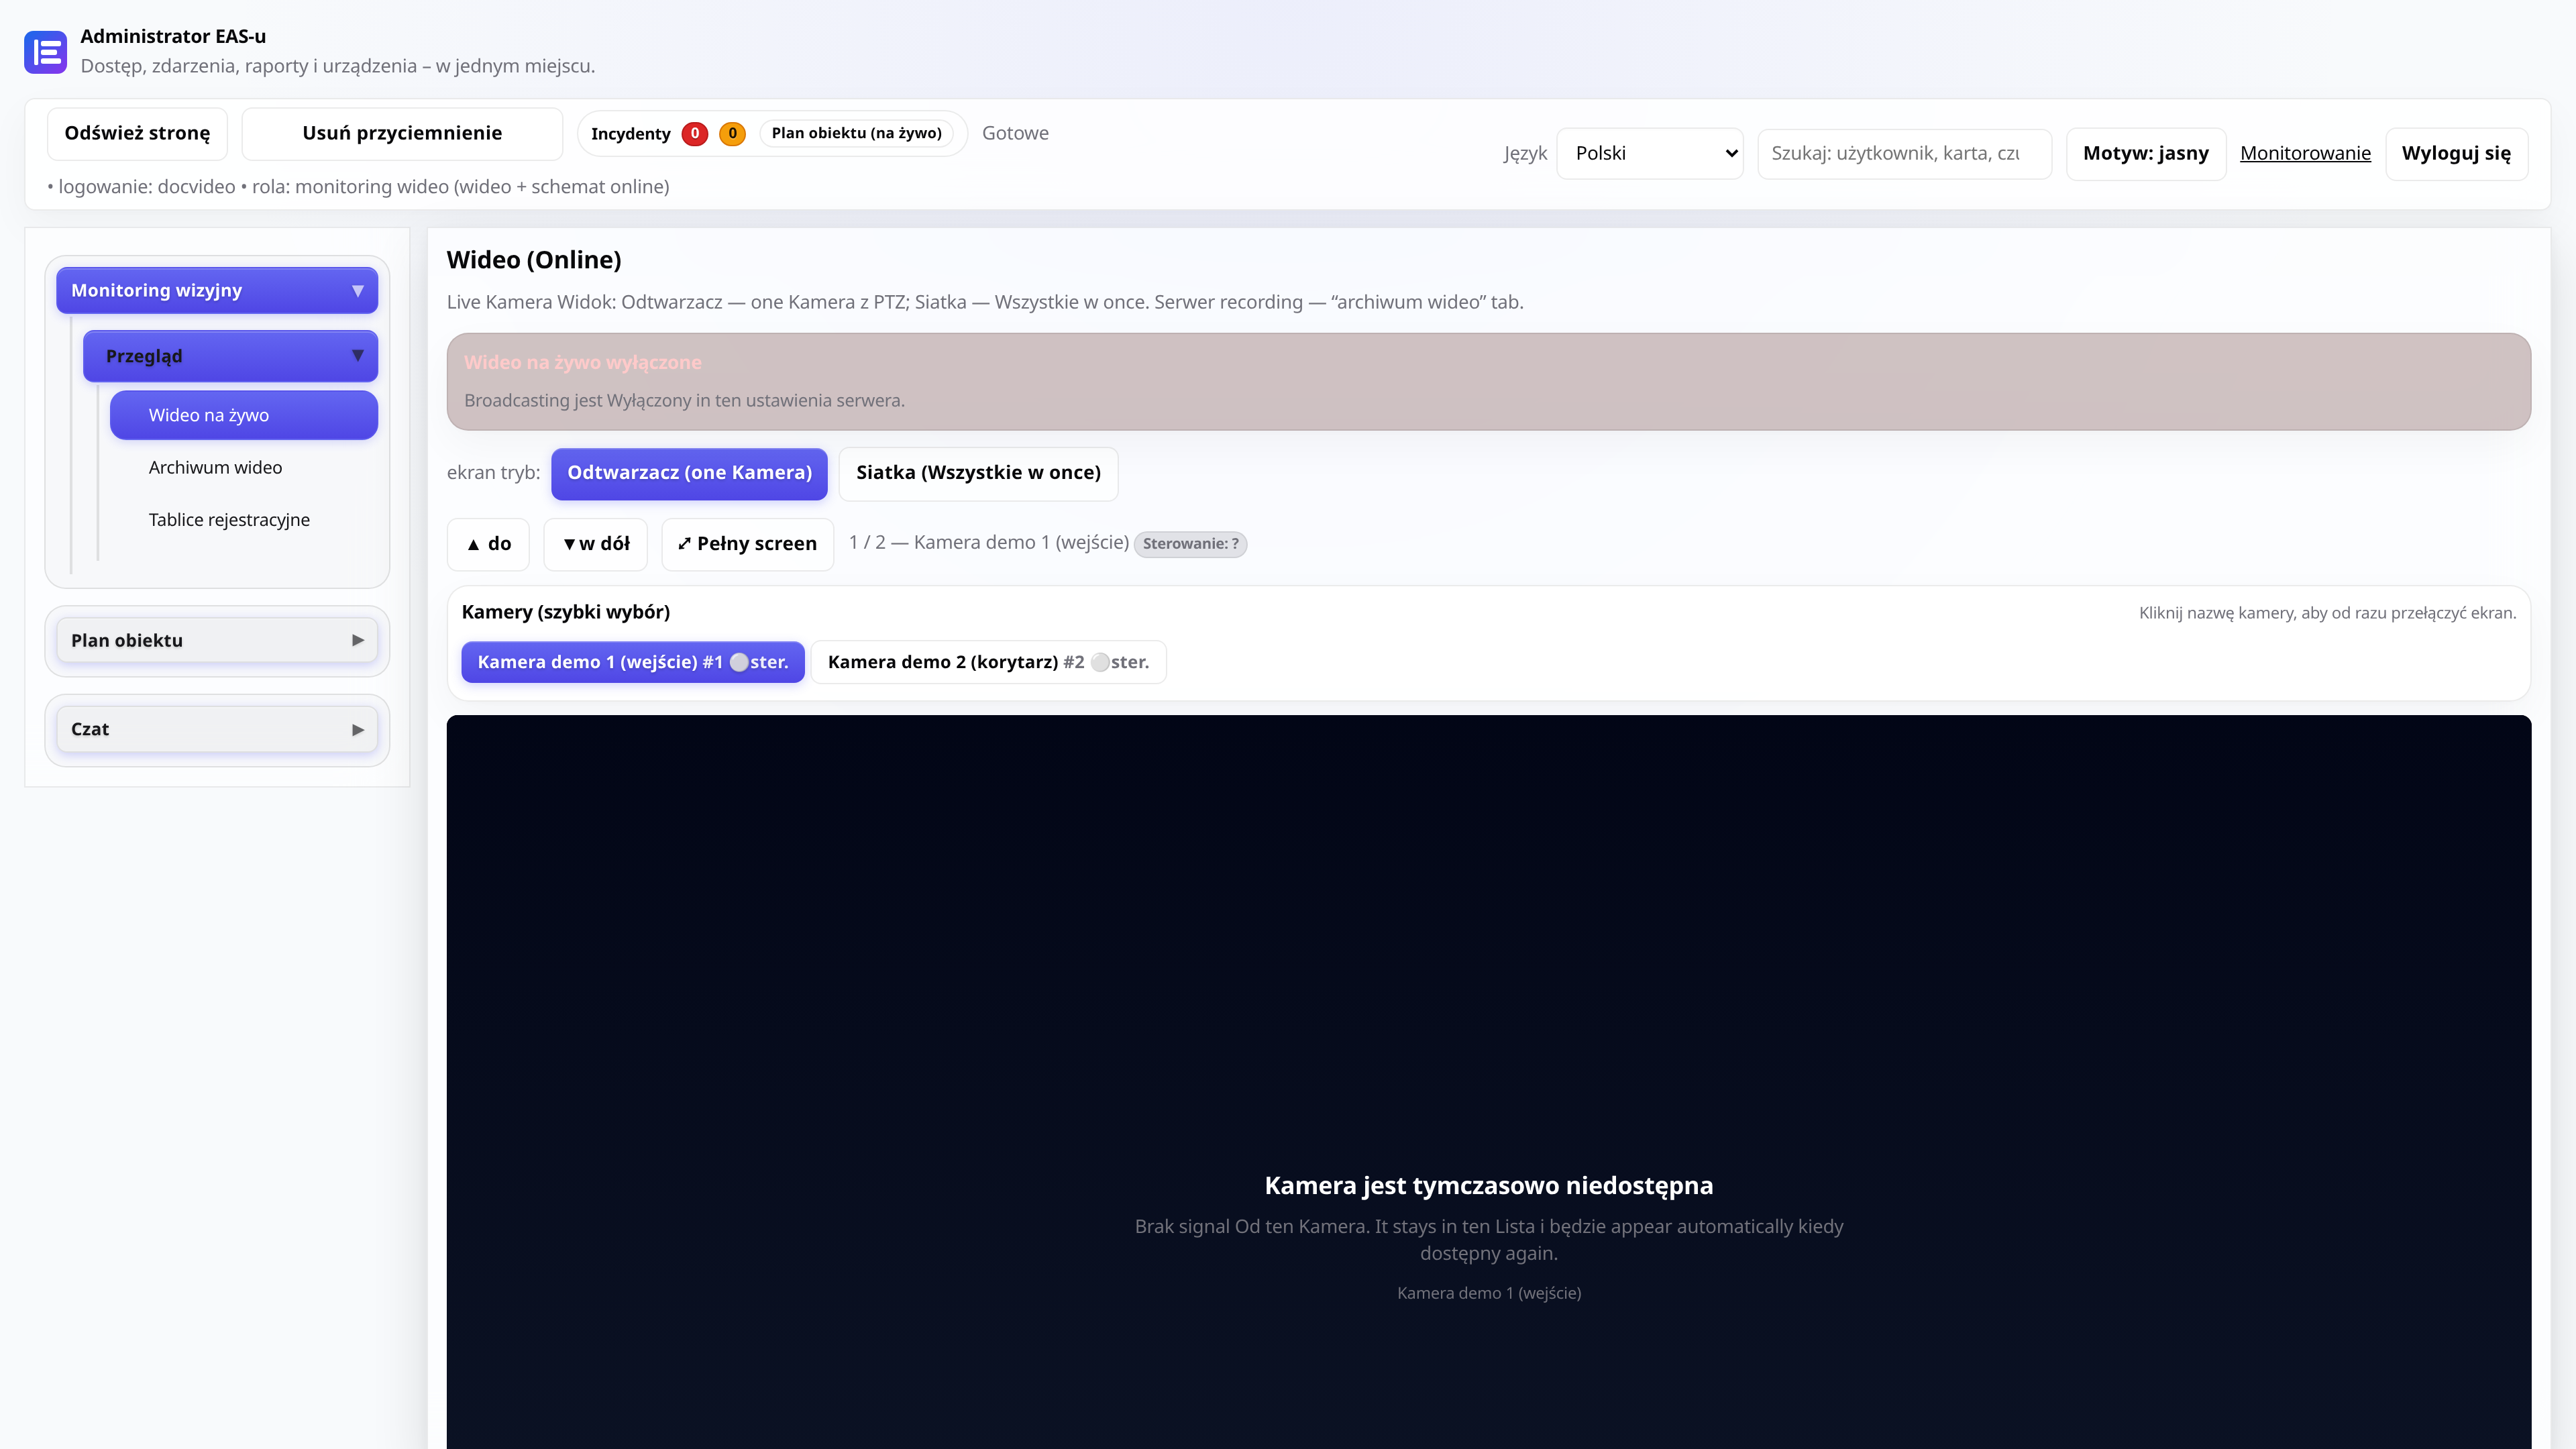Click the Sterowanie status badge
2576x1449 pixels.
(1190, 544)
